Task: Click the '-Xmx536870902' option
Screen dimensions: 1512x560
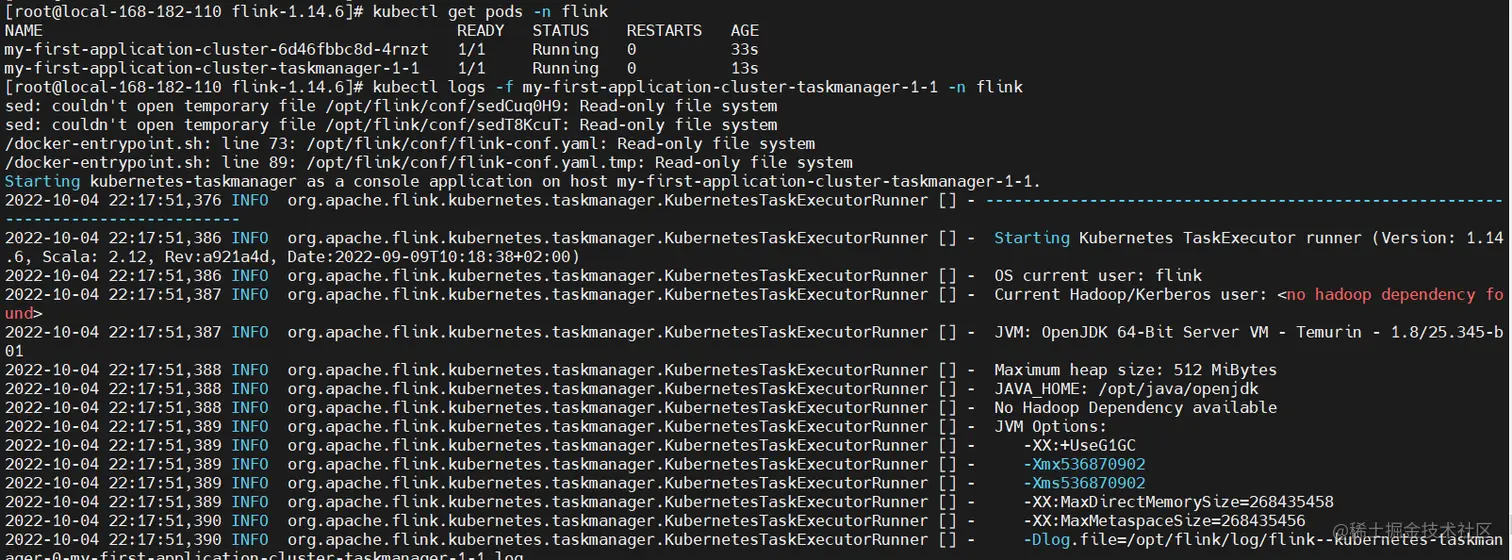Action: tap(1084, 464)
